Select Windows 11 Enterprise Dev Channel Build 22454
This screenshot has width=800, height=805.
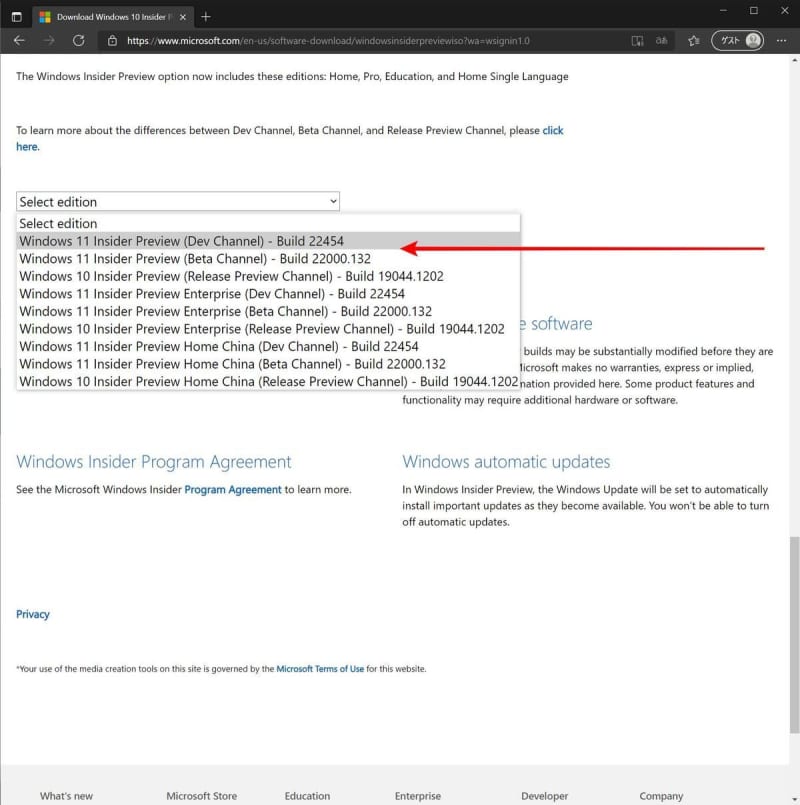pyautogui.click(x=269, y=294)
